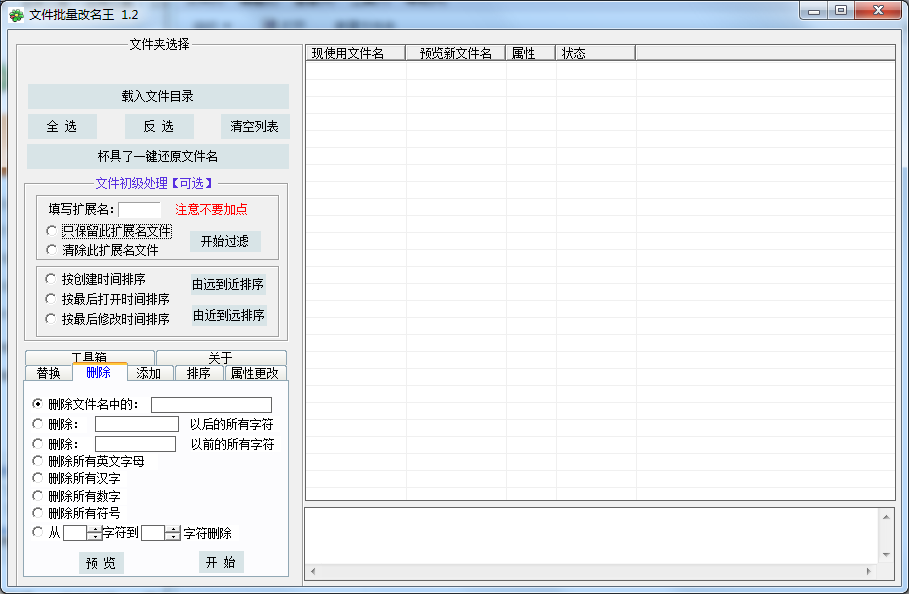
Task: Open the 关于 tab
Action: (x=221, y=357)
